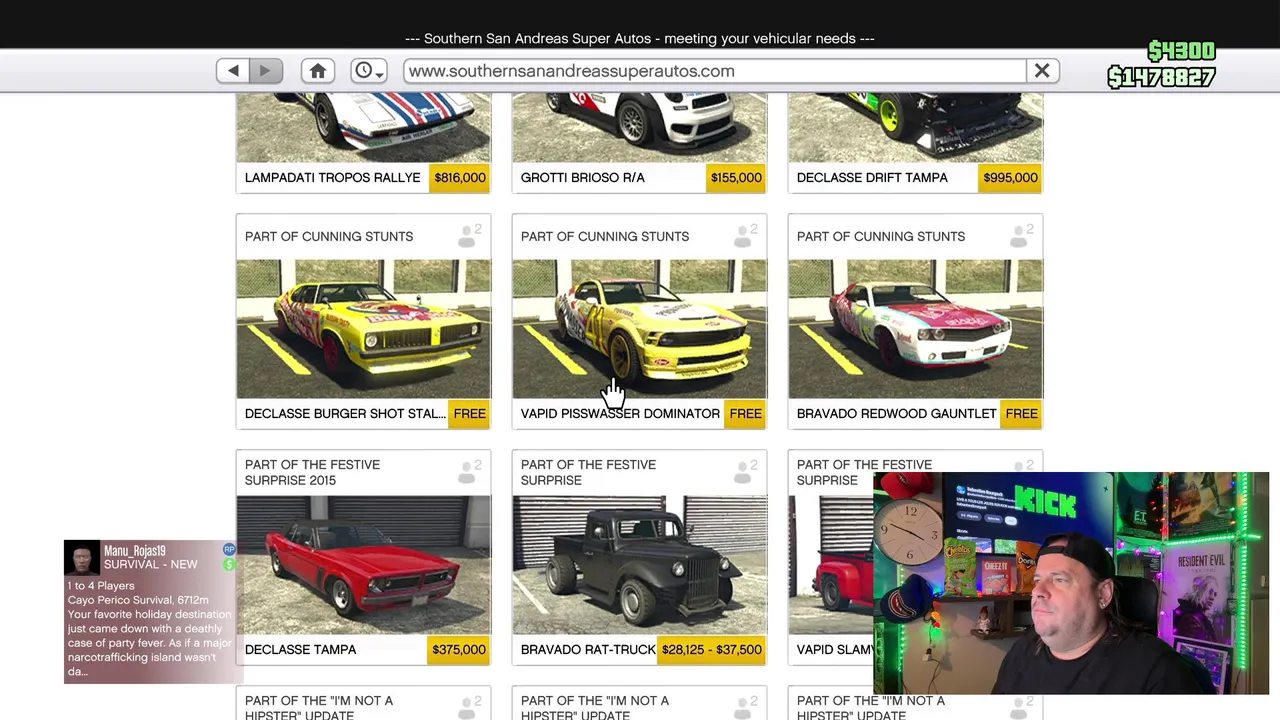Go forward with the browser forward arrow
This screenshot has width=1280, height=720.
point(265,71)
